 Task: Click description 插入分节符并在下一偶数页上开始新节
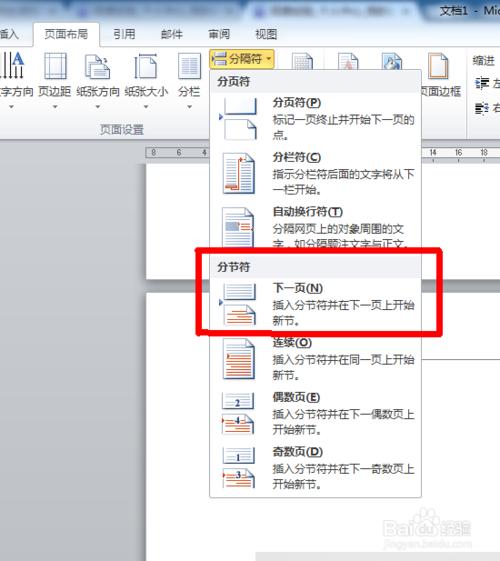pyautogui.click(x=343, y=421)
